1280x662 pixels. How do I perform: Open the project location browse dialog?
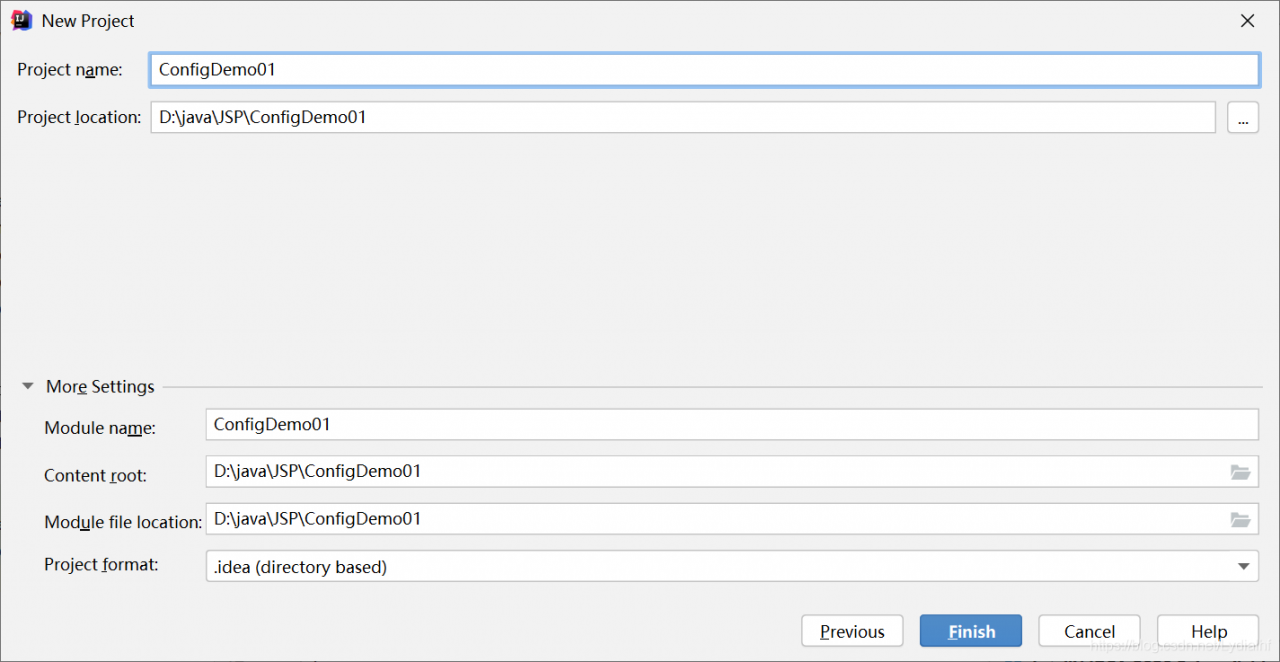[1242, 118]
